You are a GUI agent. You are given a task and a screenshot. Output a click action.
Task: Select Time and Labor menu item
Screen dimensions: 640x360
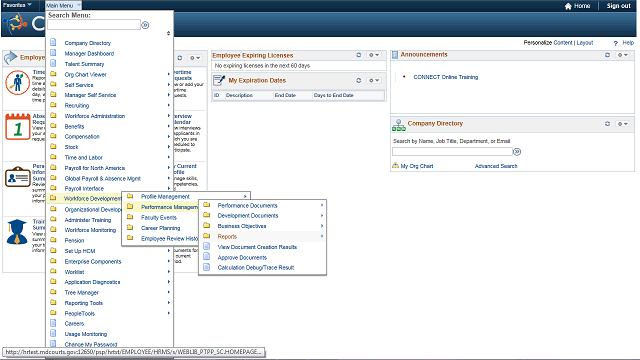tap(84, 158)
